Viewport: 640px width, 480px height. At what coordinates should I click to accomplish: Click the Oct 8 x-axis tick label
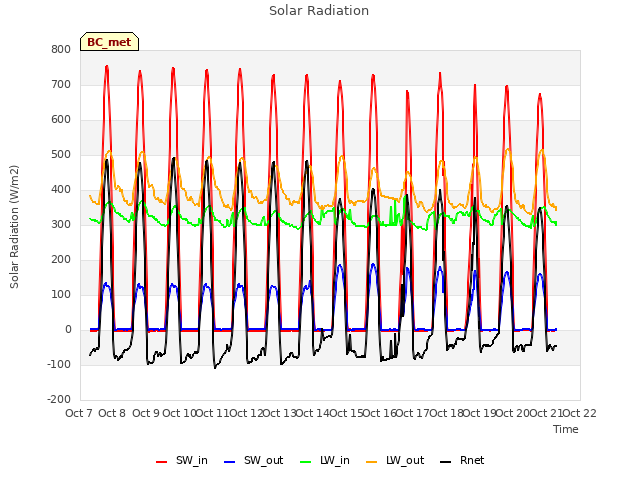112,413
